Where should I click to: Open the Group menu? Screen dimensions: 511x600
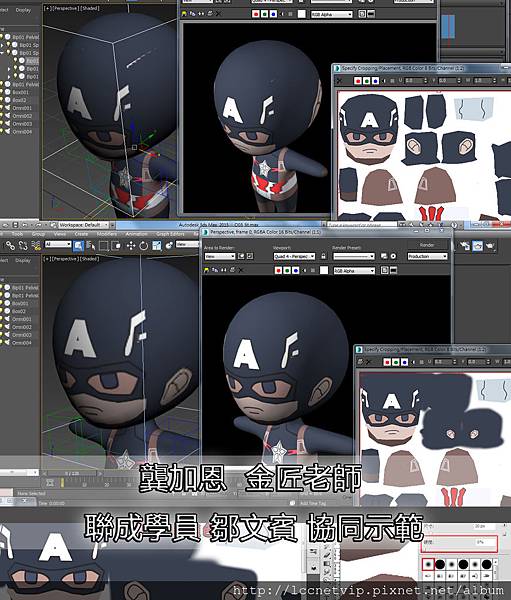[x=38, y=234]
